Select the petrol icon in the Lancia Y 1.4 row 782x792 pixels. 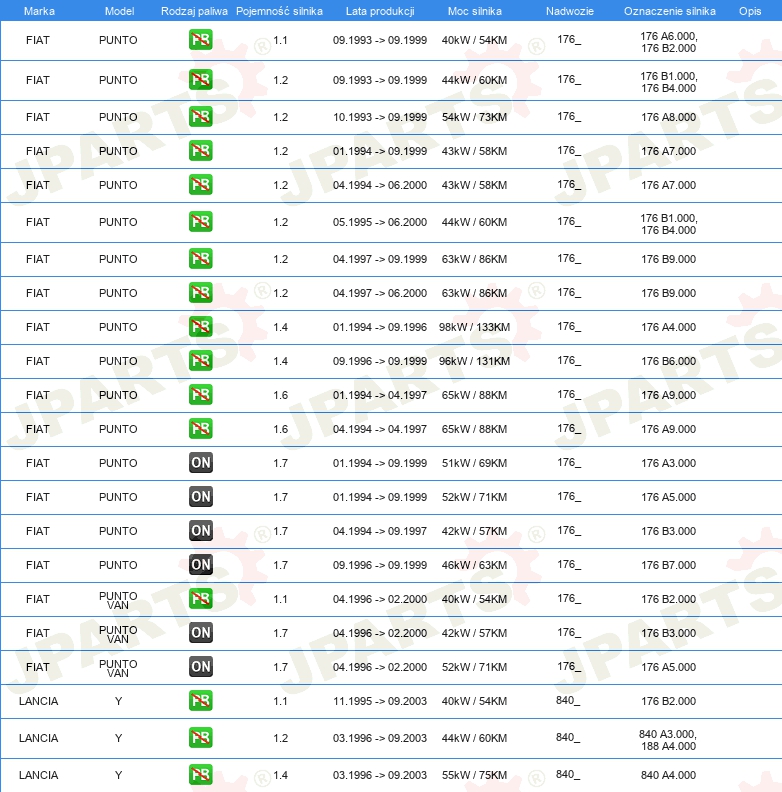[201, 775]
